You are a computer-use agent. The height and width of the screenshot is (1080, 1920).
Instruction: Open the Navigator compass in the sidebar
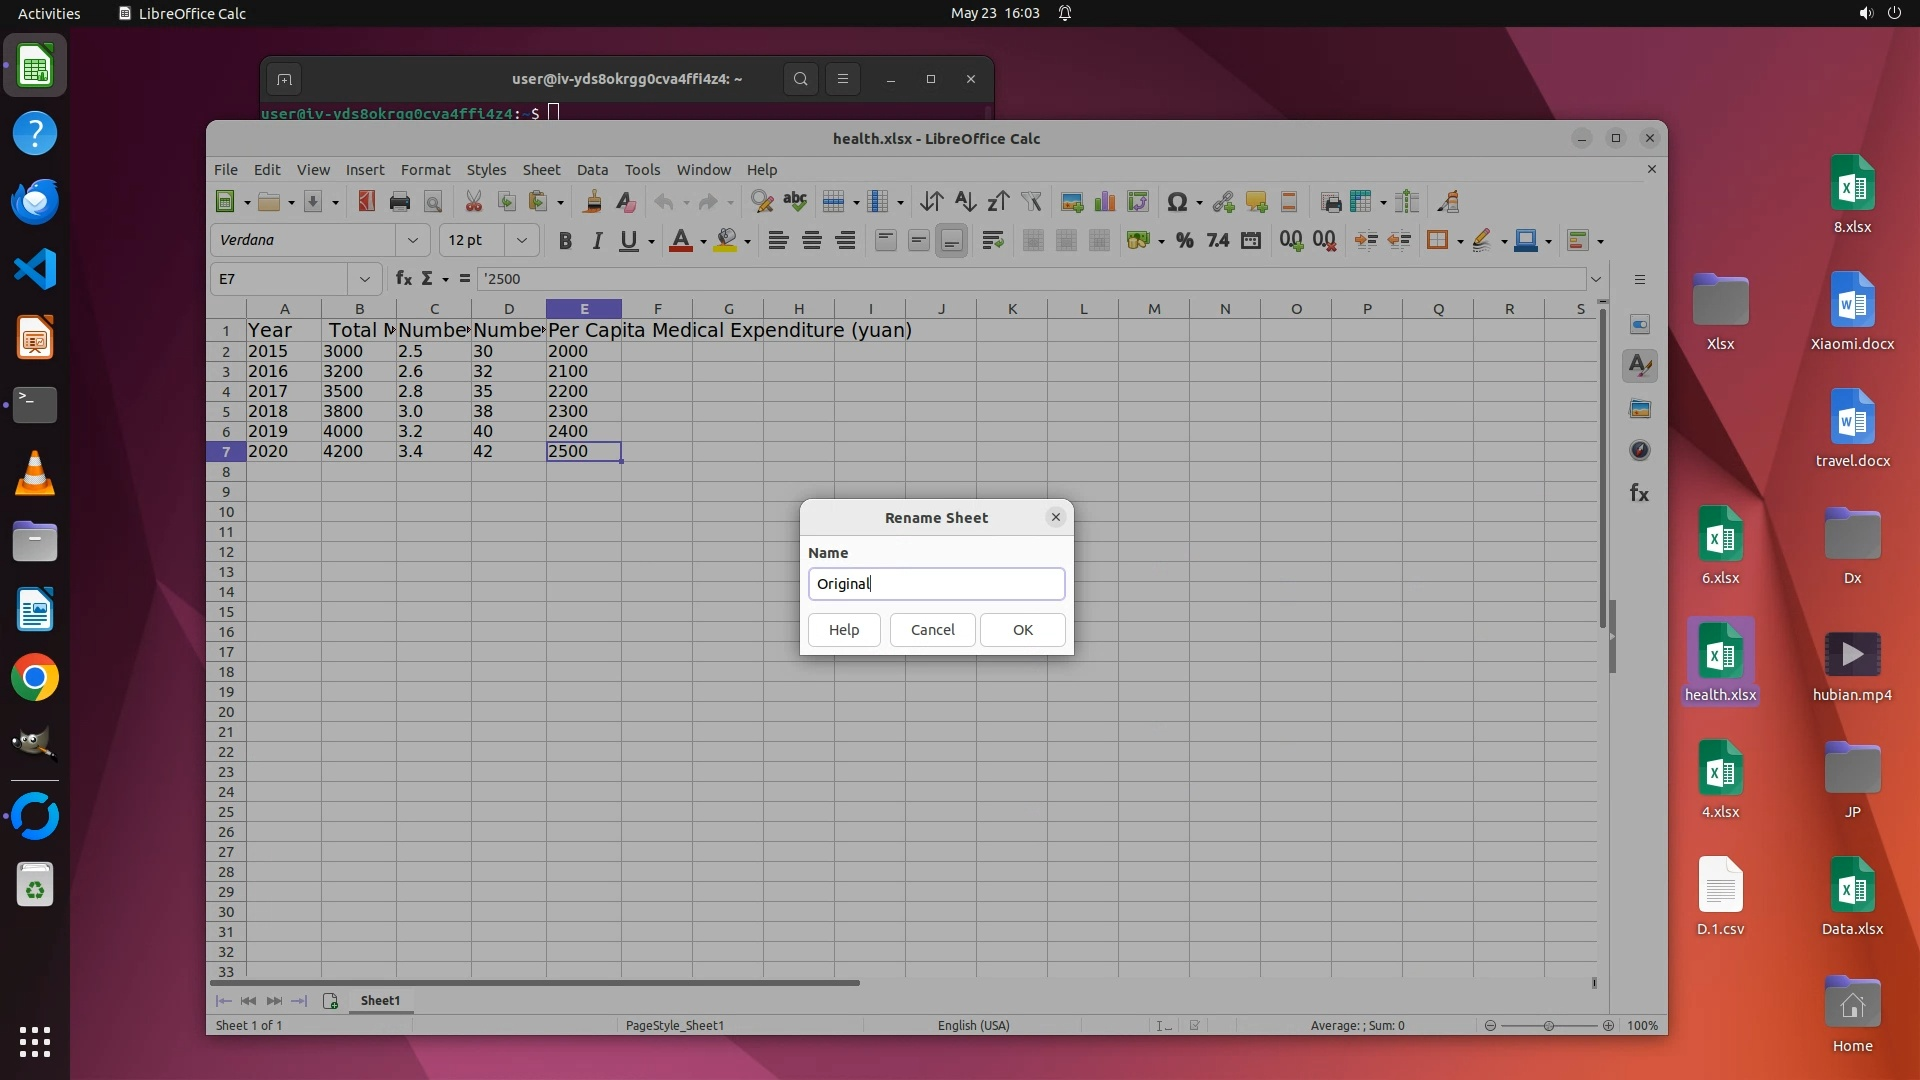tap(1639, 450)
